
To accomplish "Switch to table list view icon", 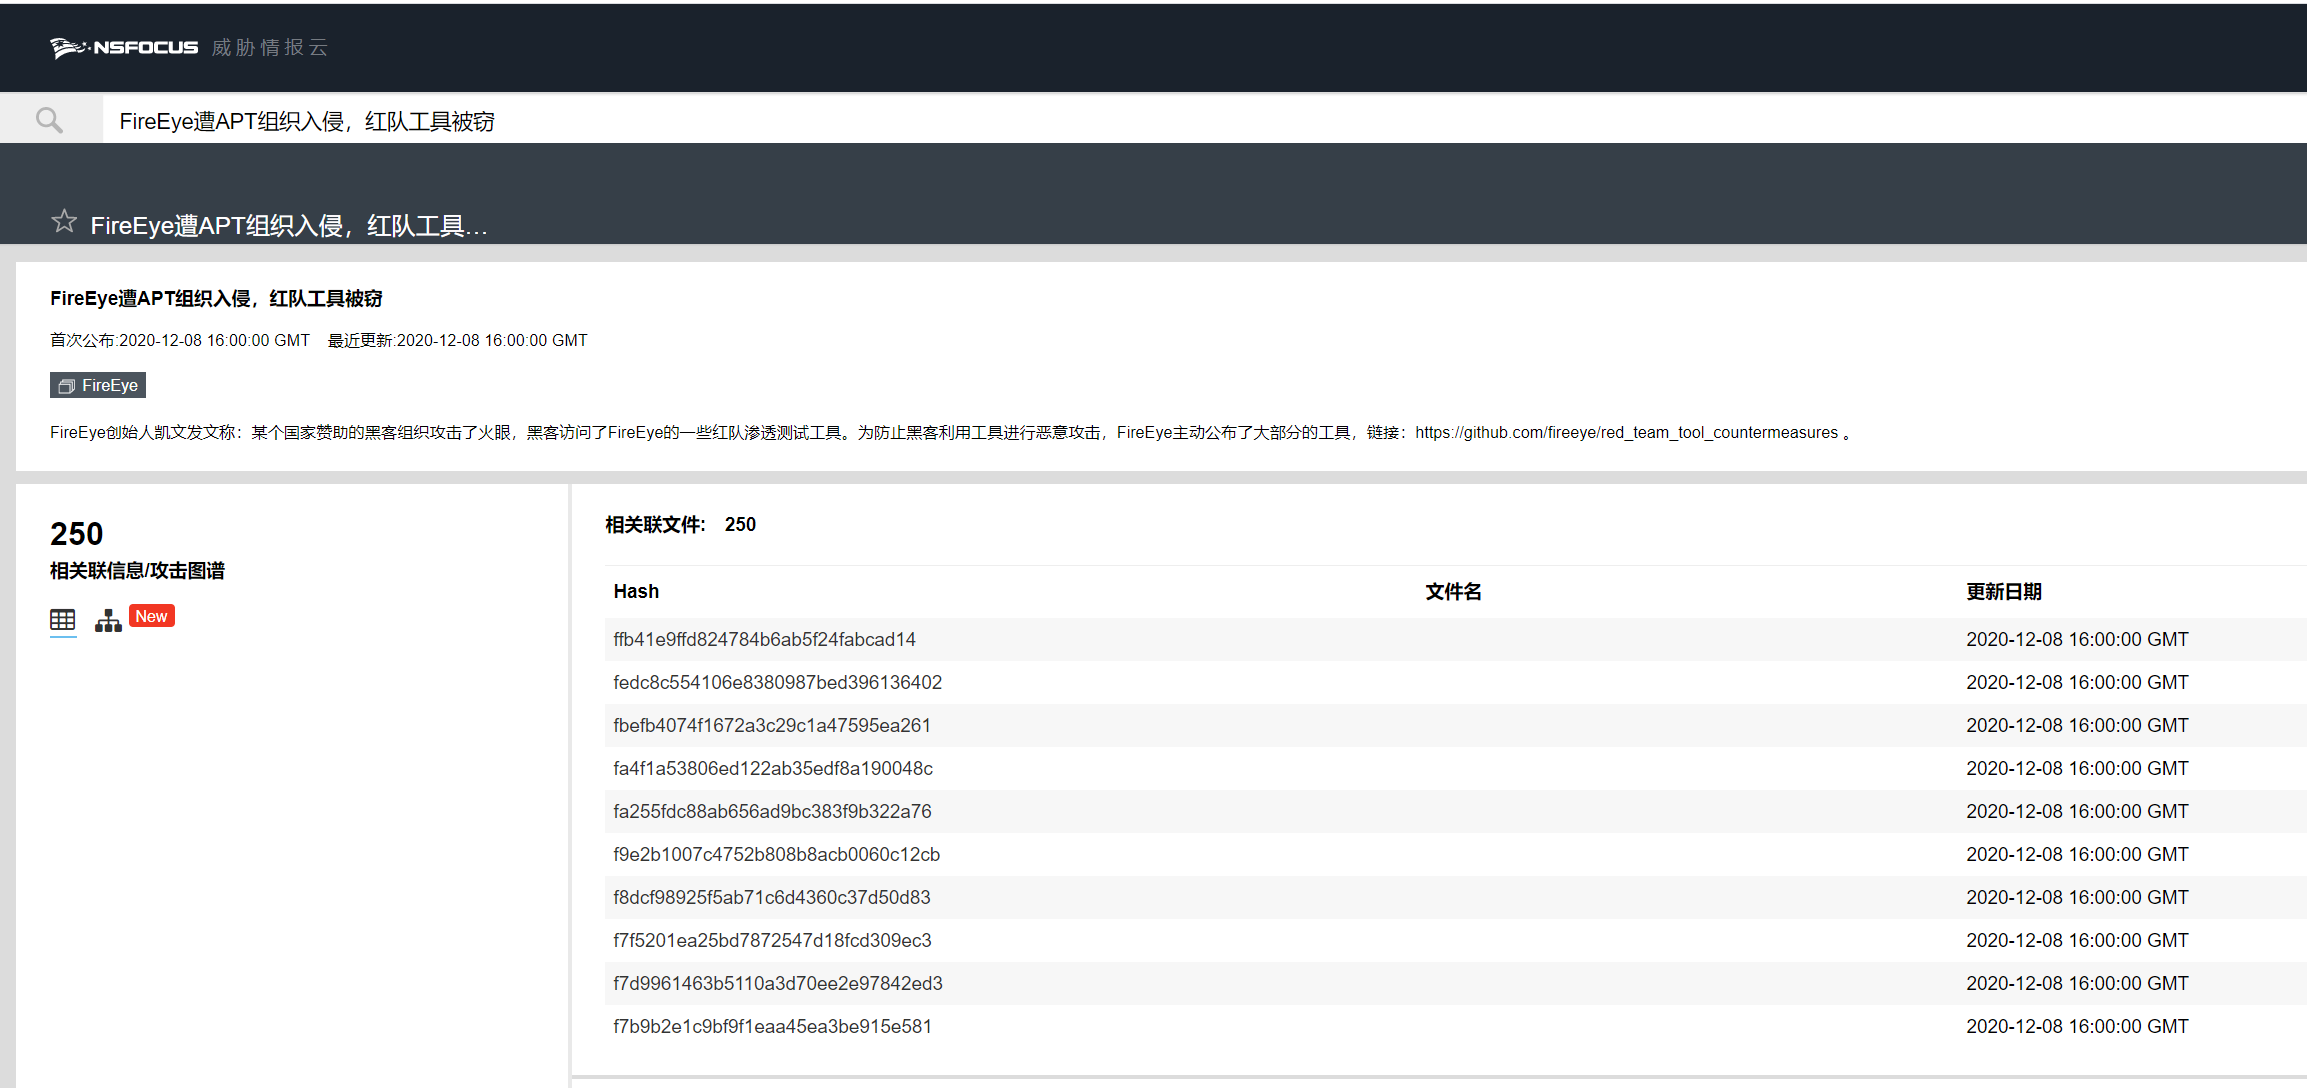I will [62, 621].
